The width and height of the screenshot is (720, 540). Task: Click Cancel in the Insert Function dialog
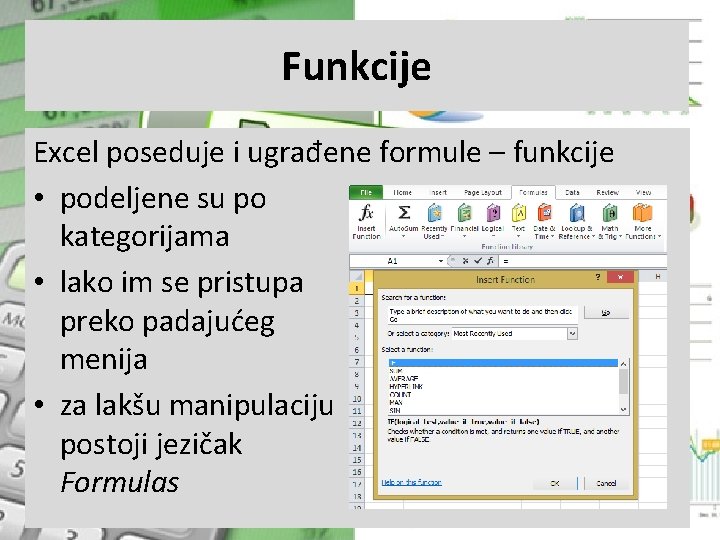[606, 483]
